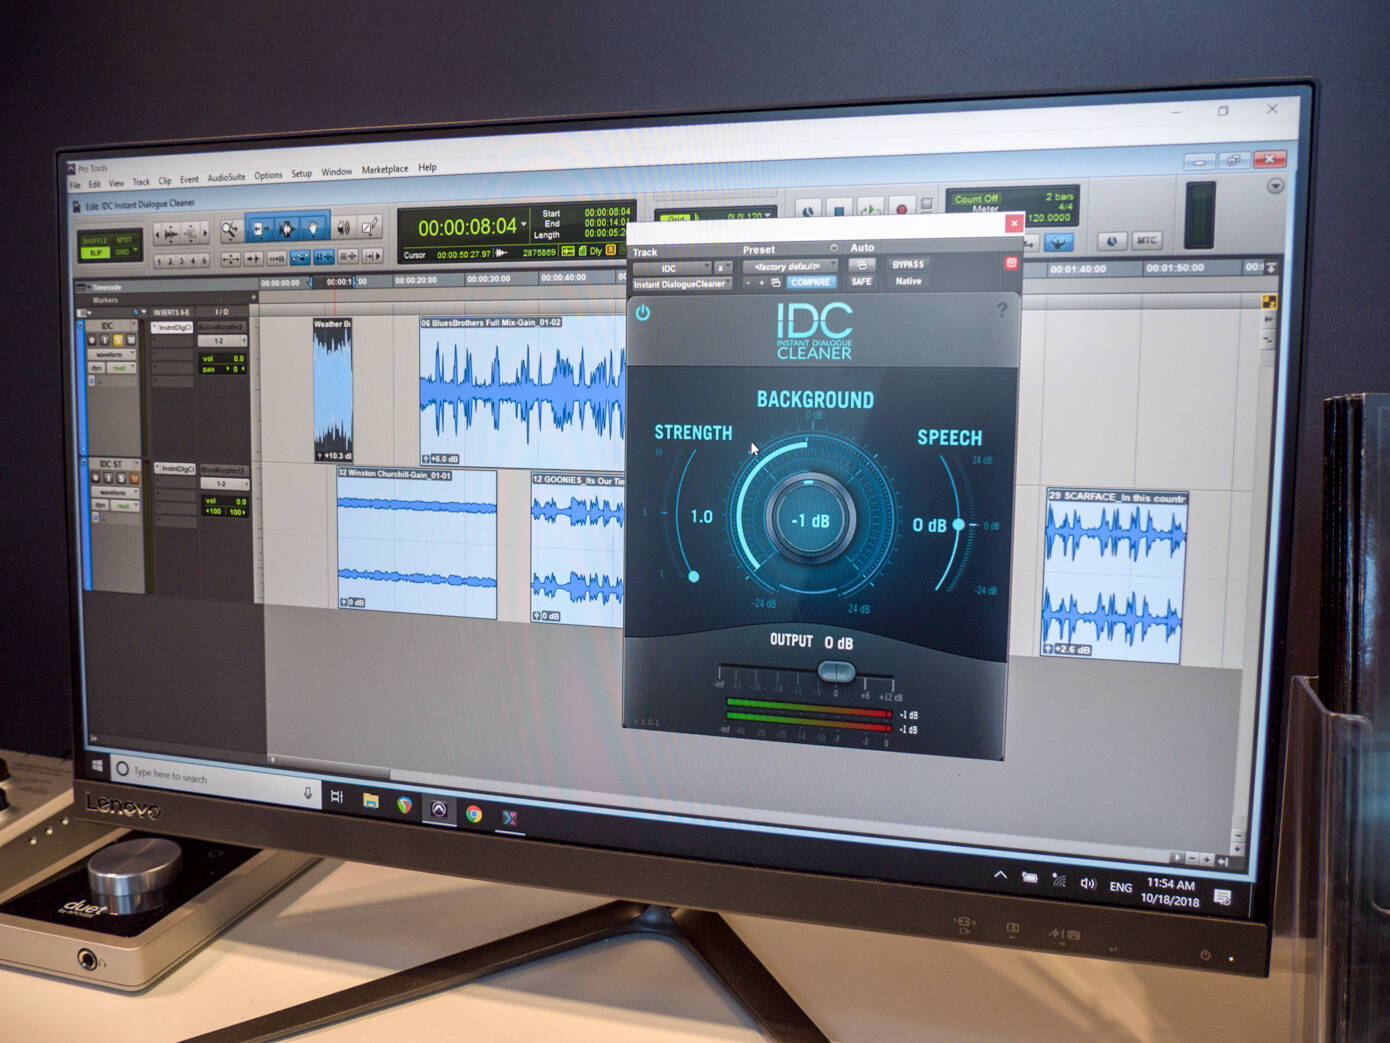Open the notification center tray icon
1390x1043 pixels.
click(1222, 897)
